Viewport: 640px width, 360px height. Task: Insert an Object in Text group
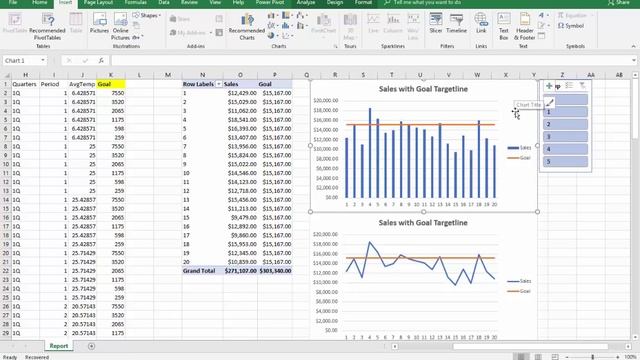coord(542,36)
